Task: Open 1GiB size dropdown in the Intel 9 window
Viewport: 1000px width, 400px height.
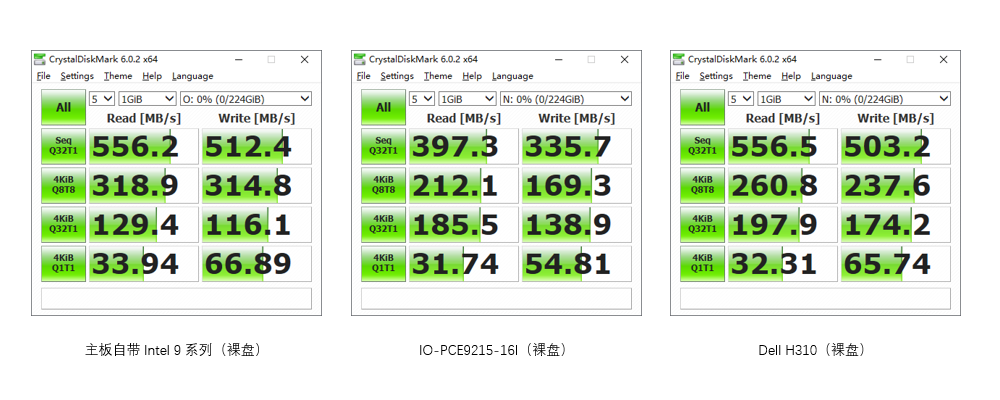Action: click(x=147, y=99)
